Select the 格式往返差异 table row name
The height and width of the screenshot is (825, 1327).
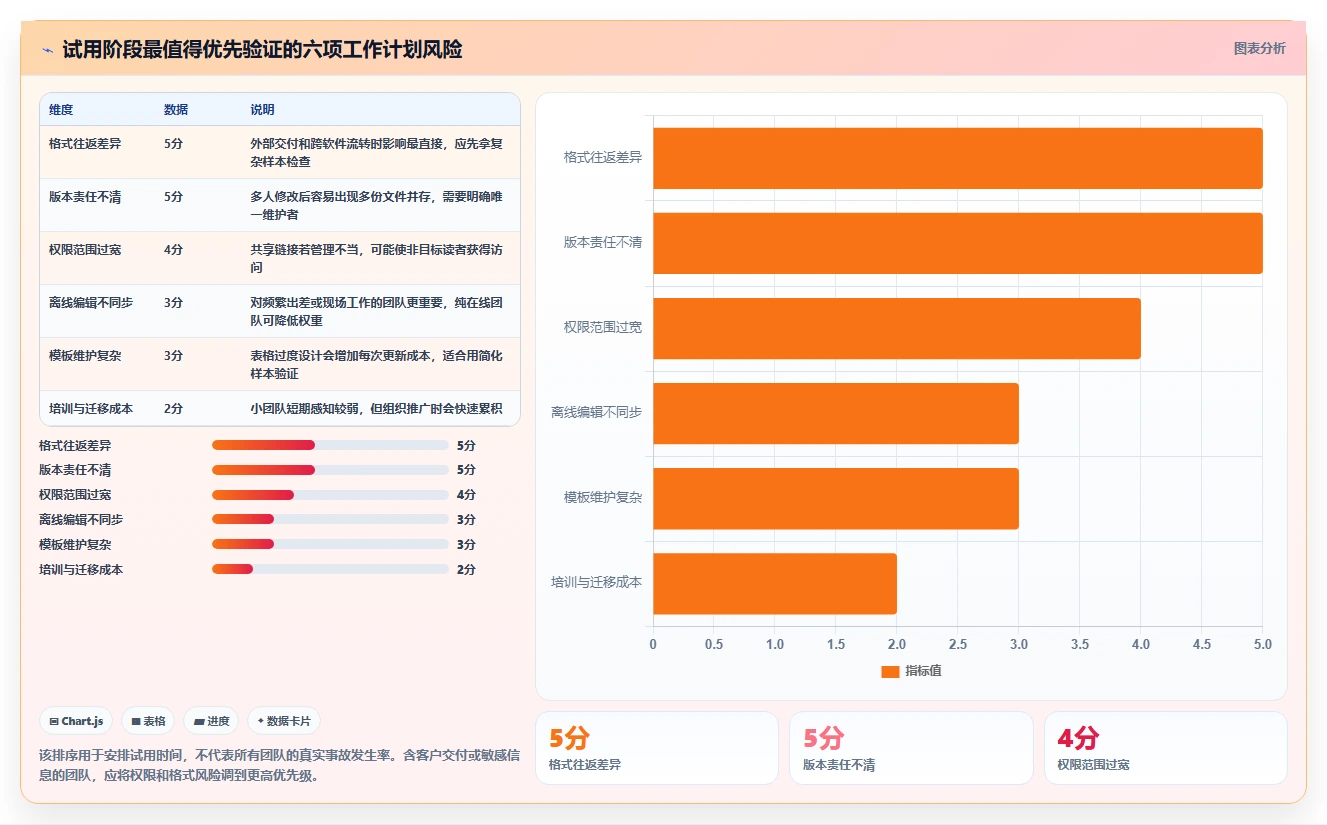click(x=85, y=143)
